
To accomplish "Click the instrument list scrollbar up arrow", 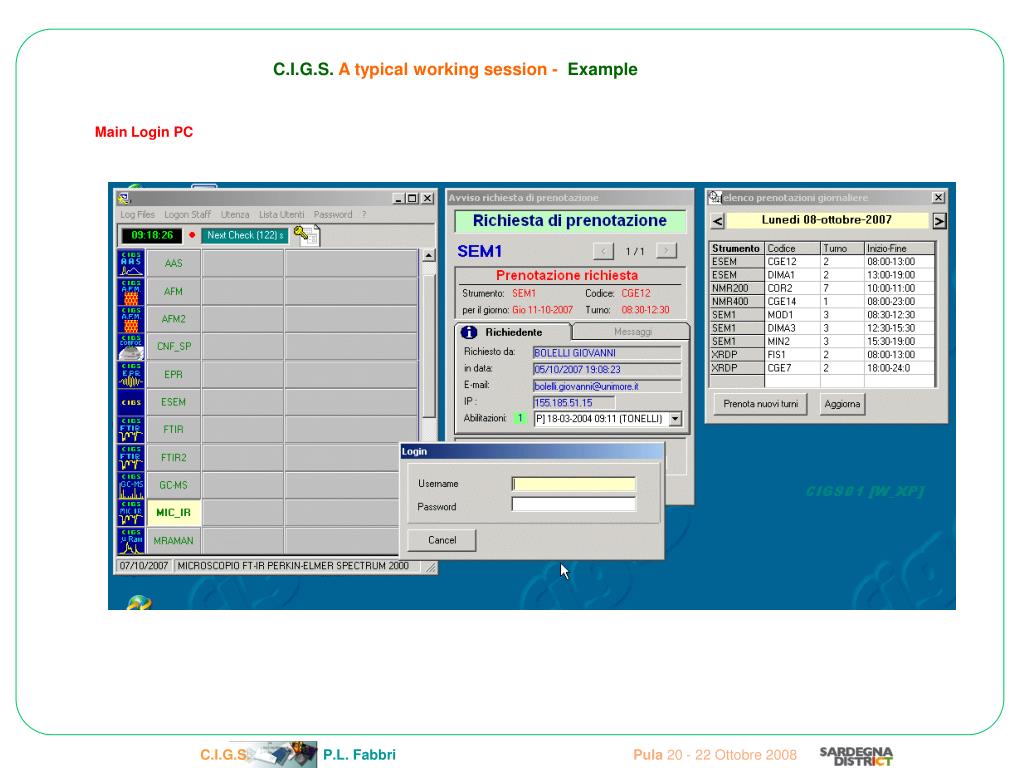I will pos(428,255).
